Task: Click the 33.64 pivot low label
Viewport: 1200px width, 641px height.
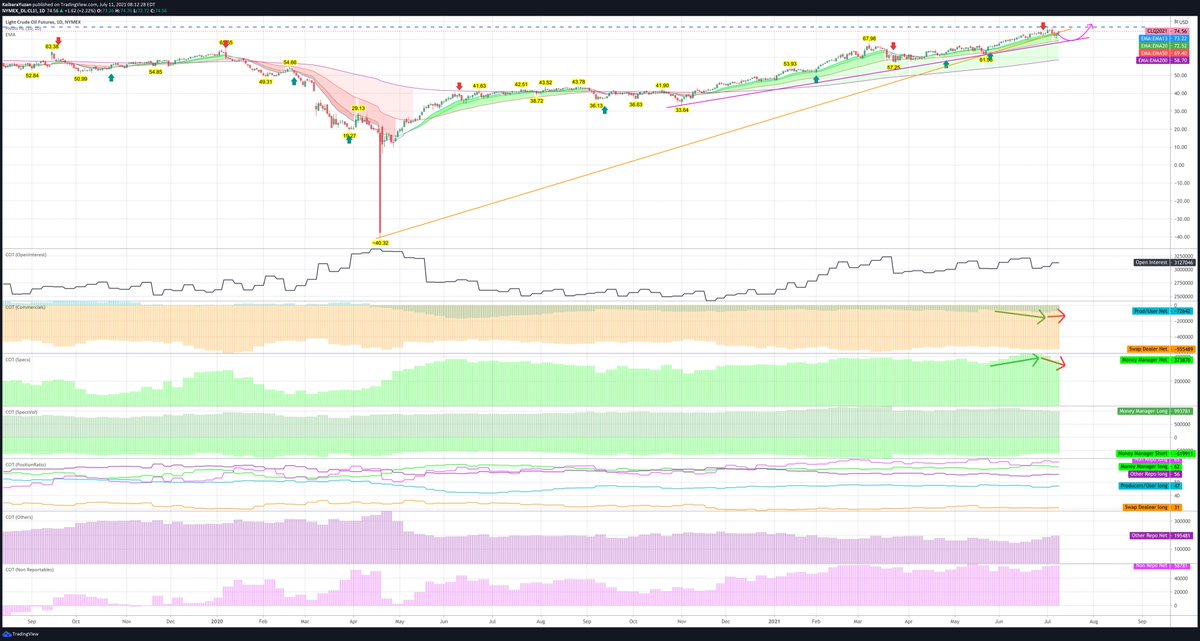Action: pyautogui.click(x=682, y=110)
